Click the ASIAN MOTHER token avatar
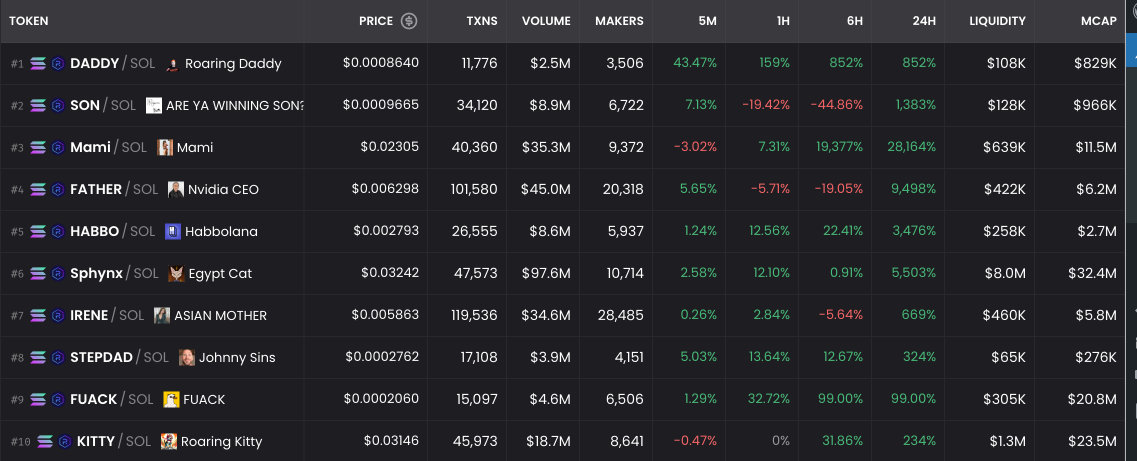 (162, 316)
